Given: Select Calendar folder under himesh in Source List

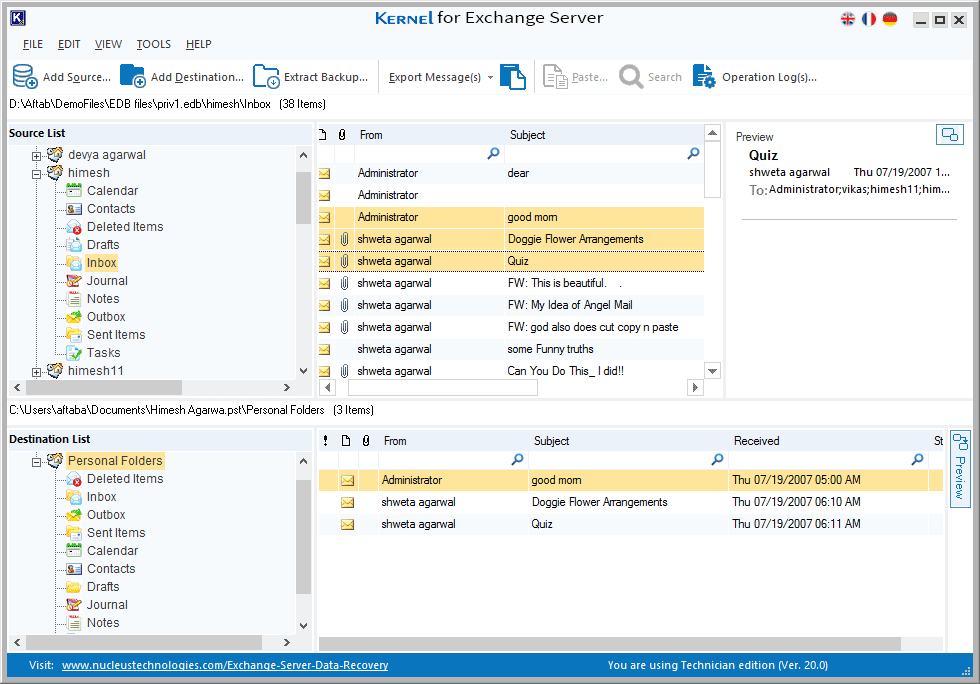Looking at the screenshot, I should (112, 191).
